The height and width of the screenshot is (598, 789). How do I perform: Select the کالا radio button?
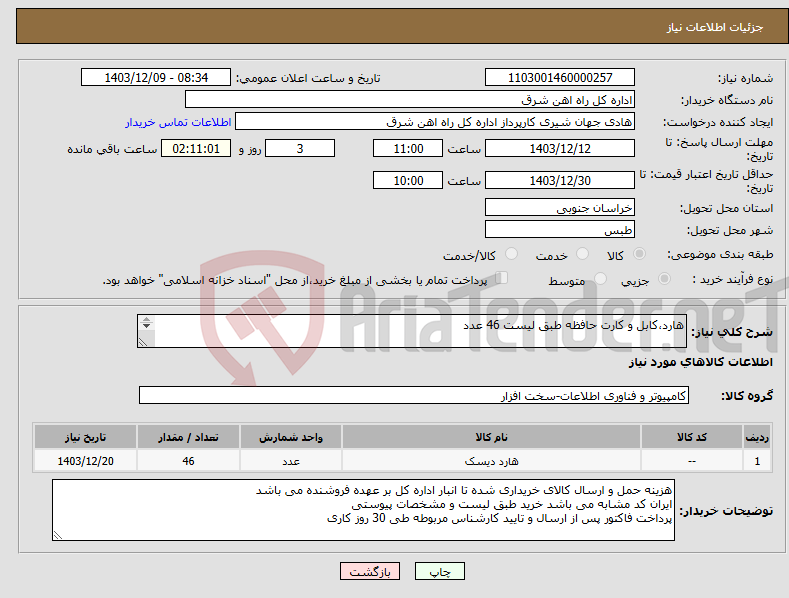640,254
